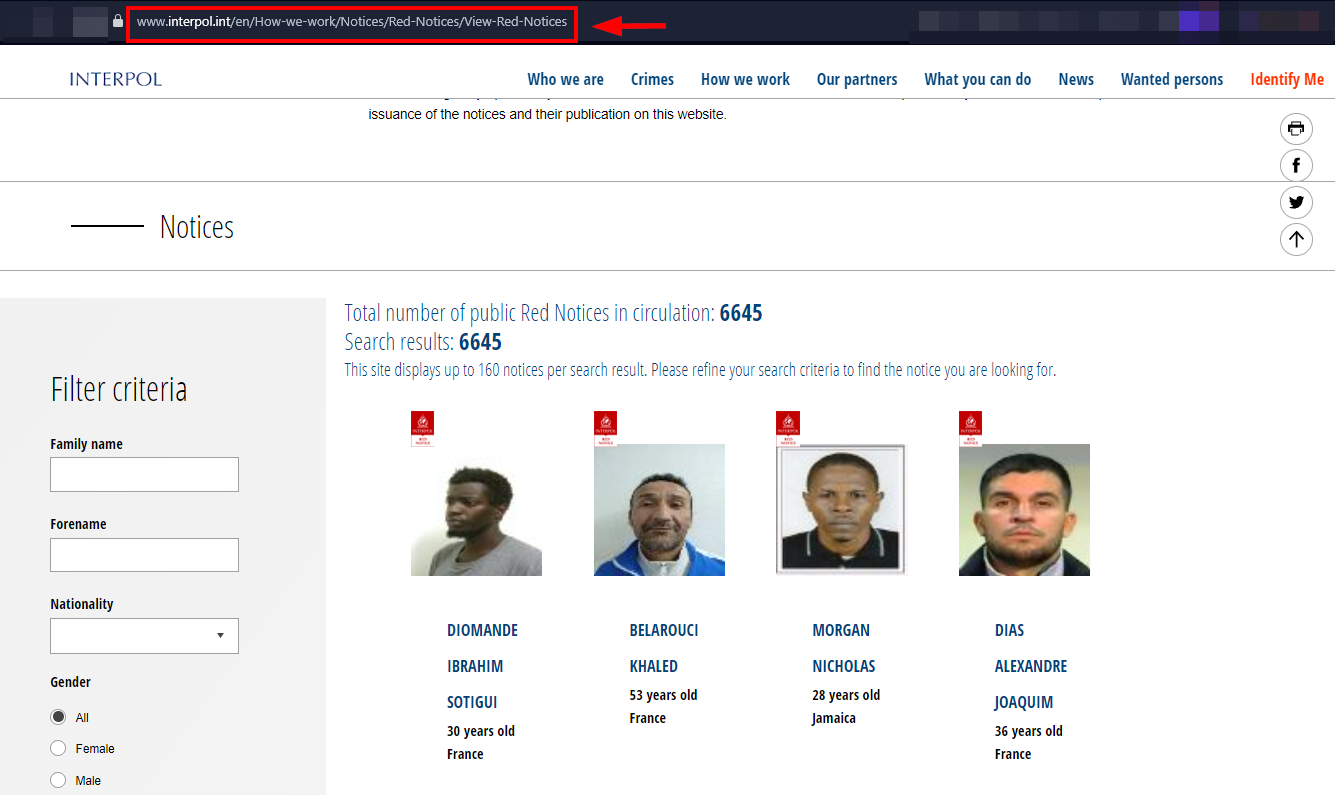Click the Forename input field

click(x=144, y=555)
